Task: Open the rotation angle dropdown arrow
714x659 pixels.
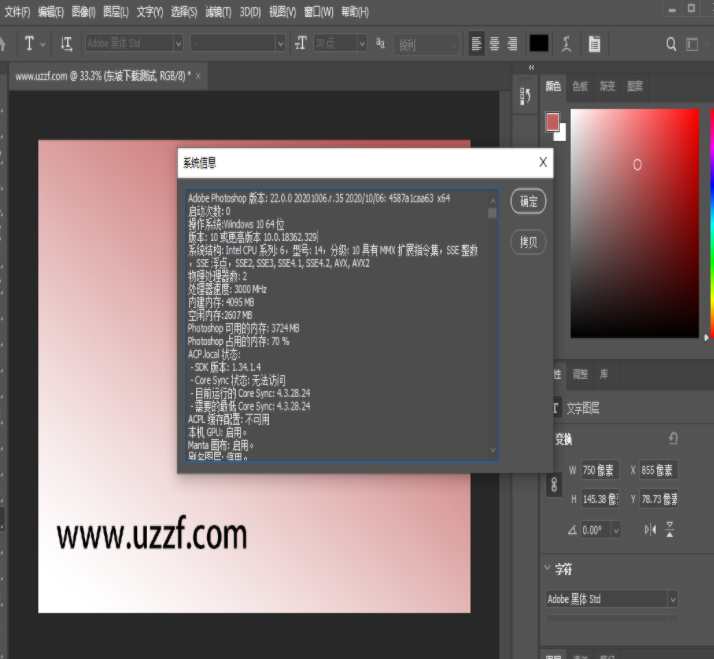Action: pos(616,531)
